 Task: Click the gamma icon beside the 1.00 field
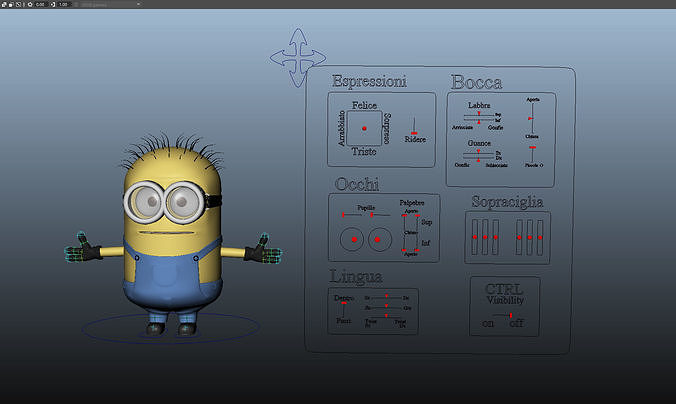coord(53,4)
